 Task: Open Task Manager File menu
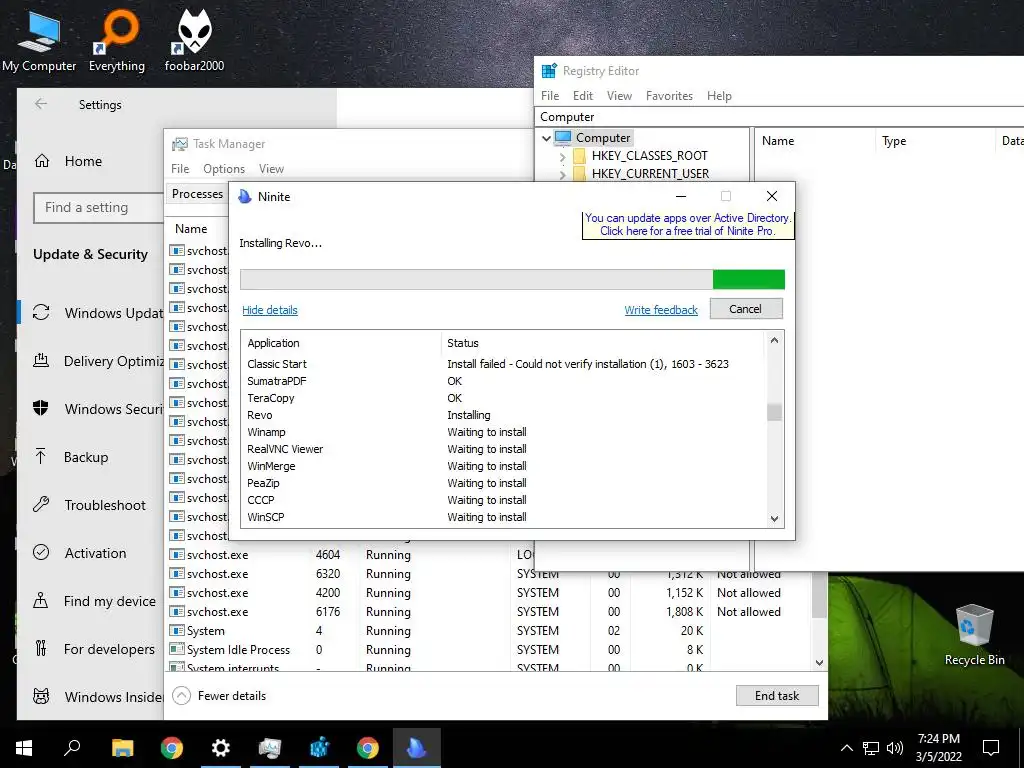point(180,168)
